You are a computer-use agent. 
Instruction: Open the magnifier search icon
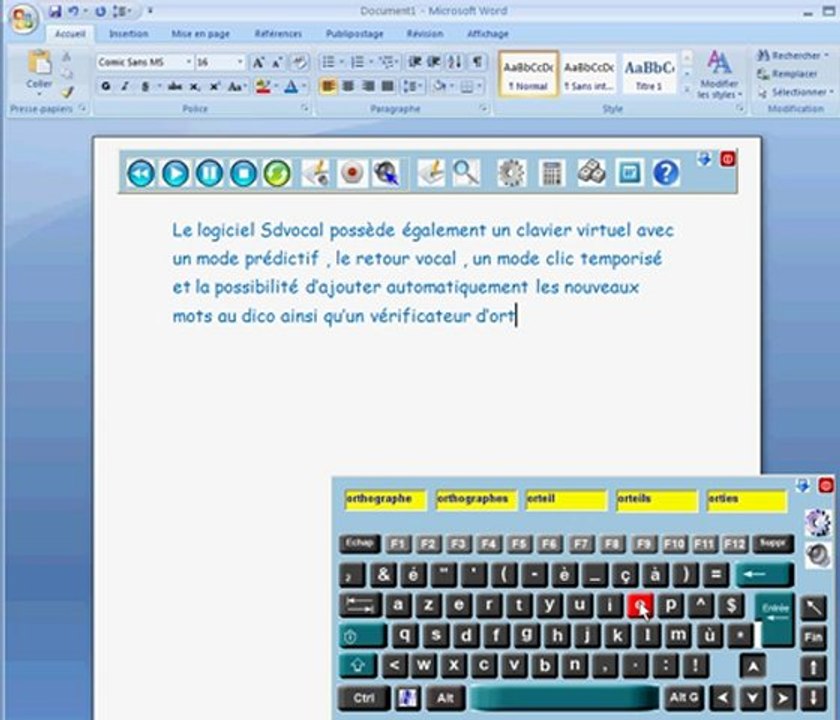[x=466, y=173]
